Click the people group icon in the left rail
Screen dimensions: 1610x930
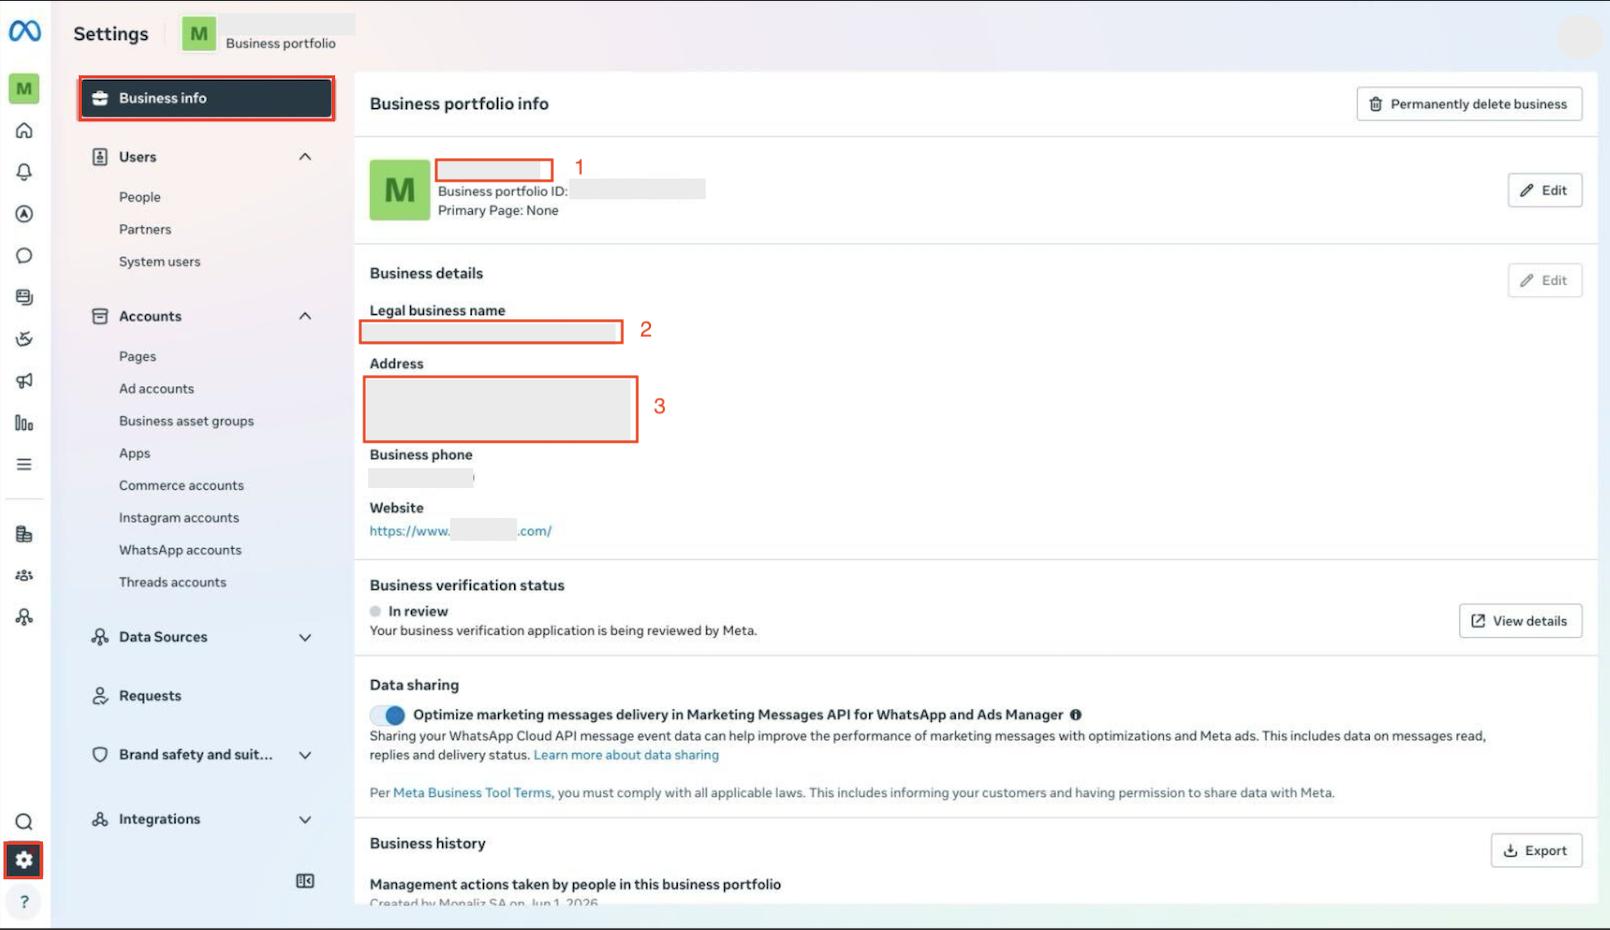click(x=24, y=576)
